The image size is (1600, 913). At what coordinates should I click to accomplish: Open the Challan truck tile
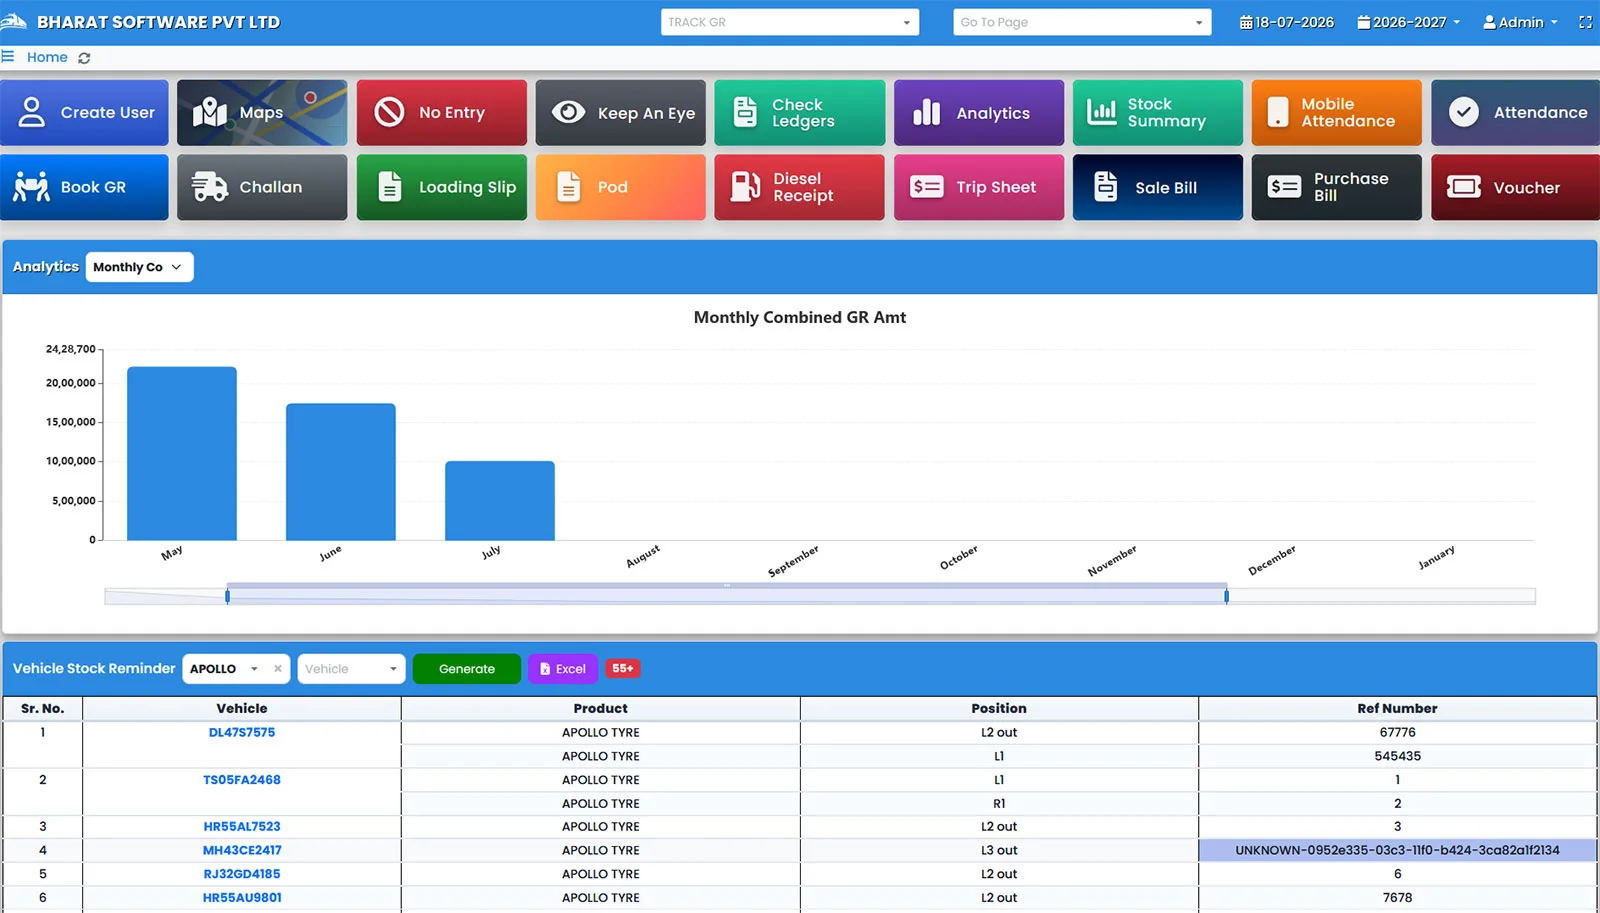(262, 187)
